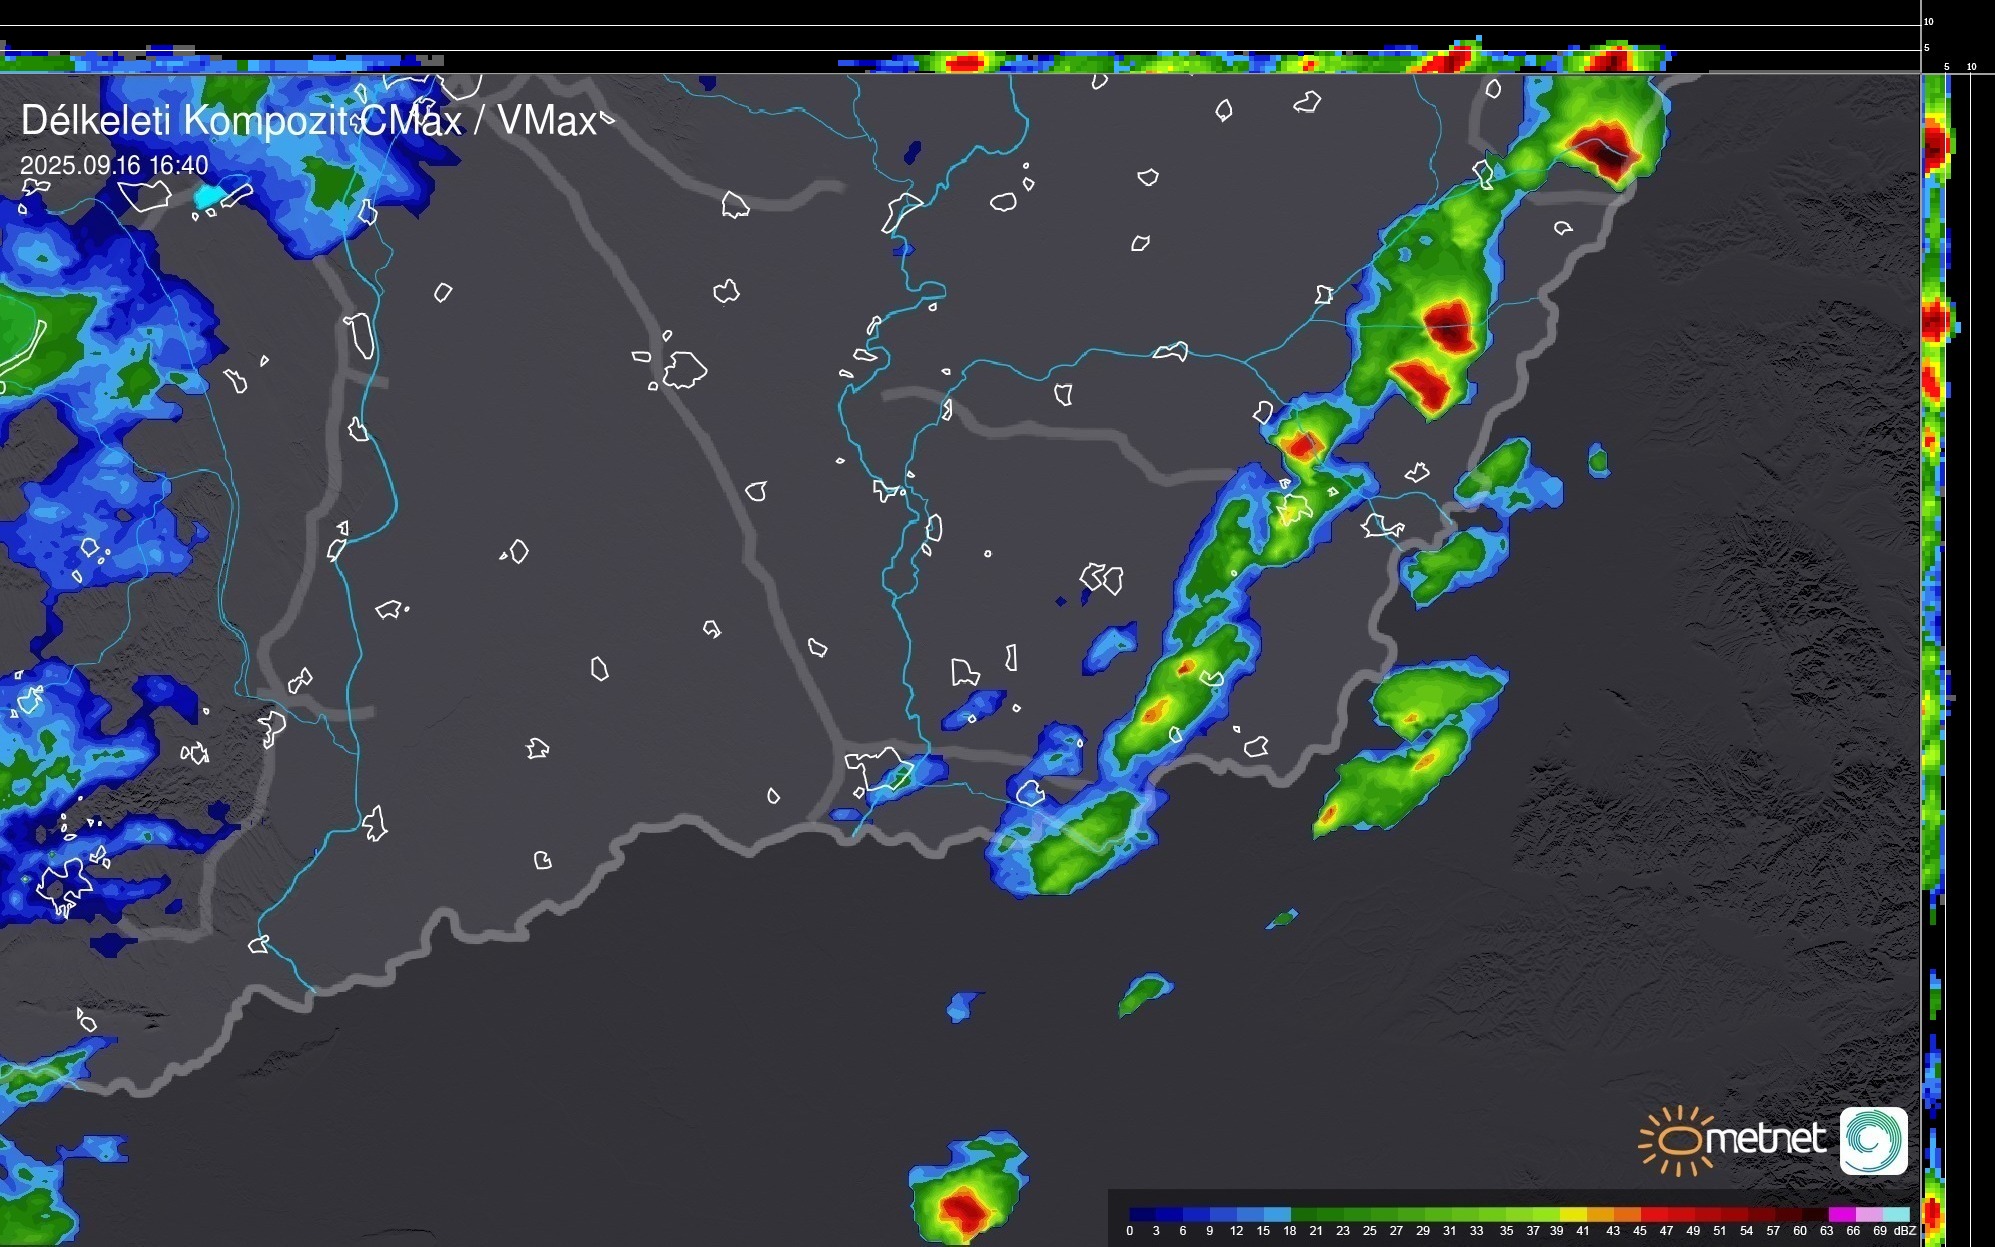Click the red echo in top horizontal profile strip
This screenshot has height=1247, width=1995.
click(x=965, y=63)
